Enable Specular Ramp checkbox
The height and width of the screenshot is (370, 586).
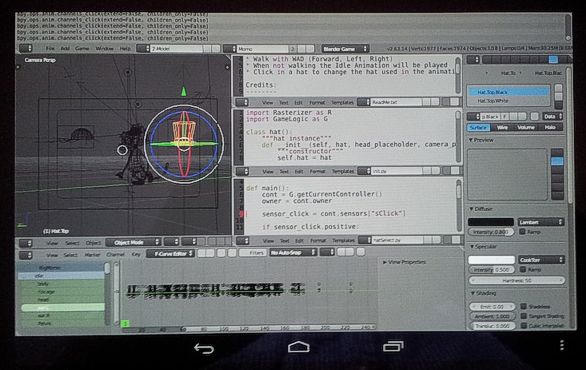(x=523, y=269)
